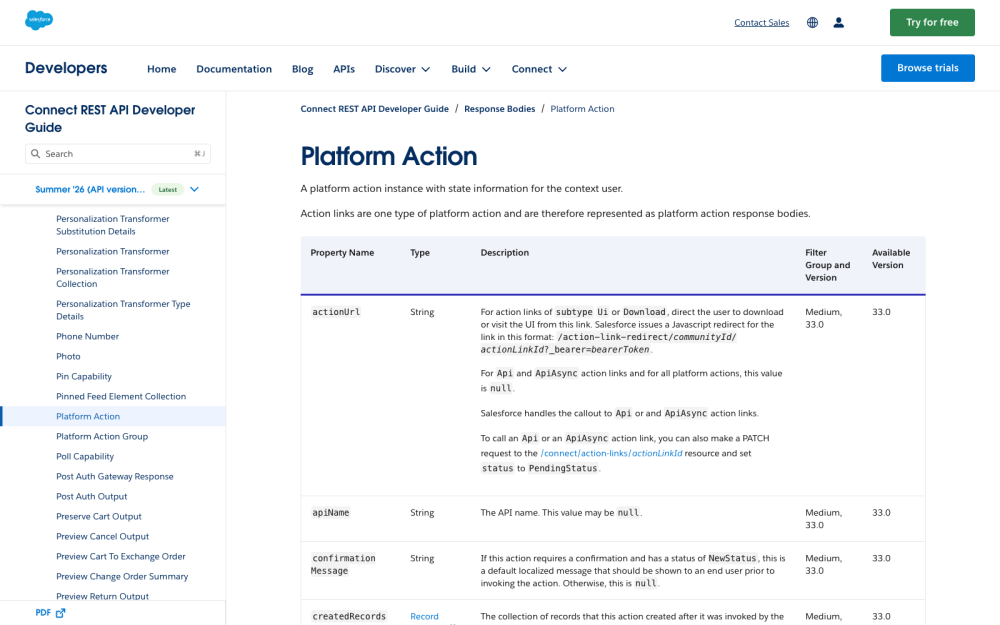Click the Try for free button
The image size is (1000, 625).
(932, 22)
